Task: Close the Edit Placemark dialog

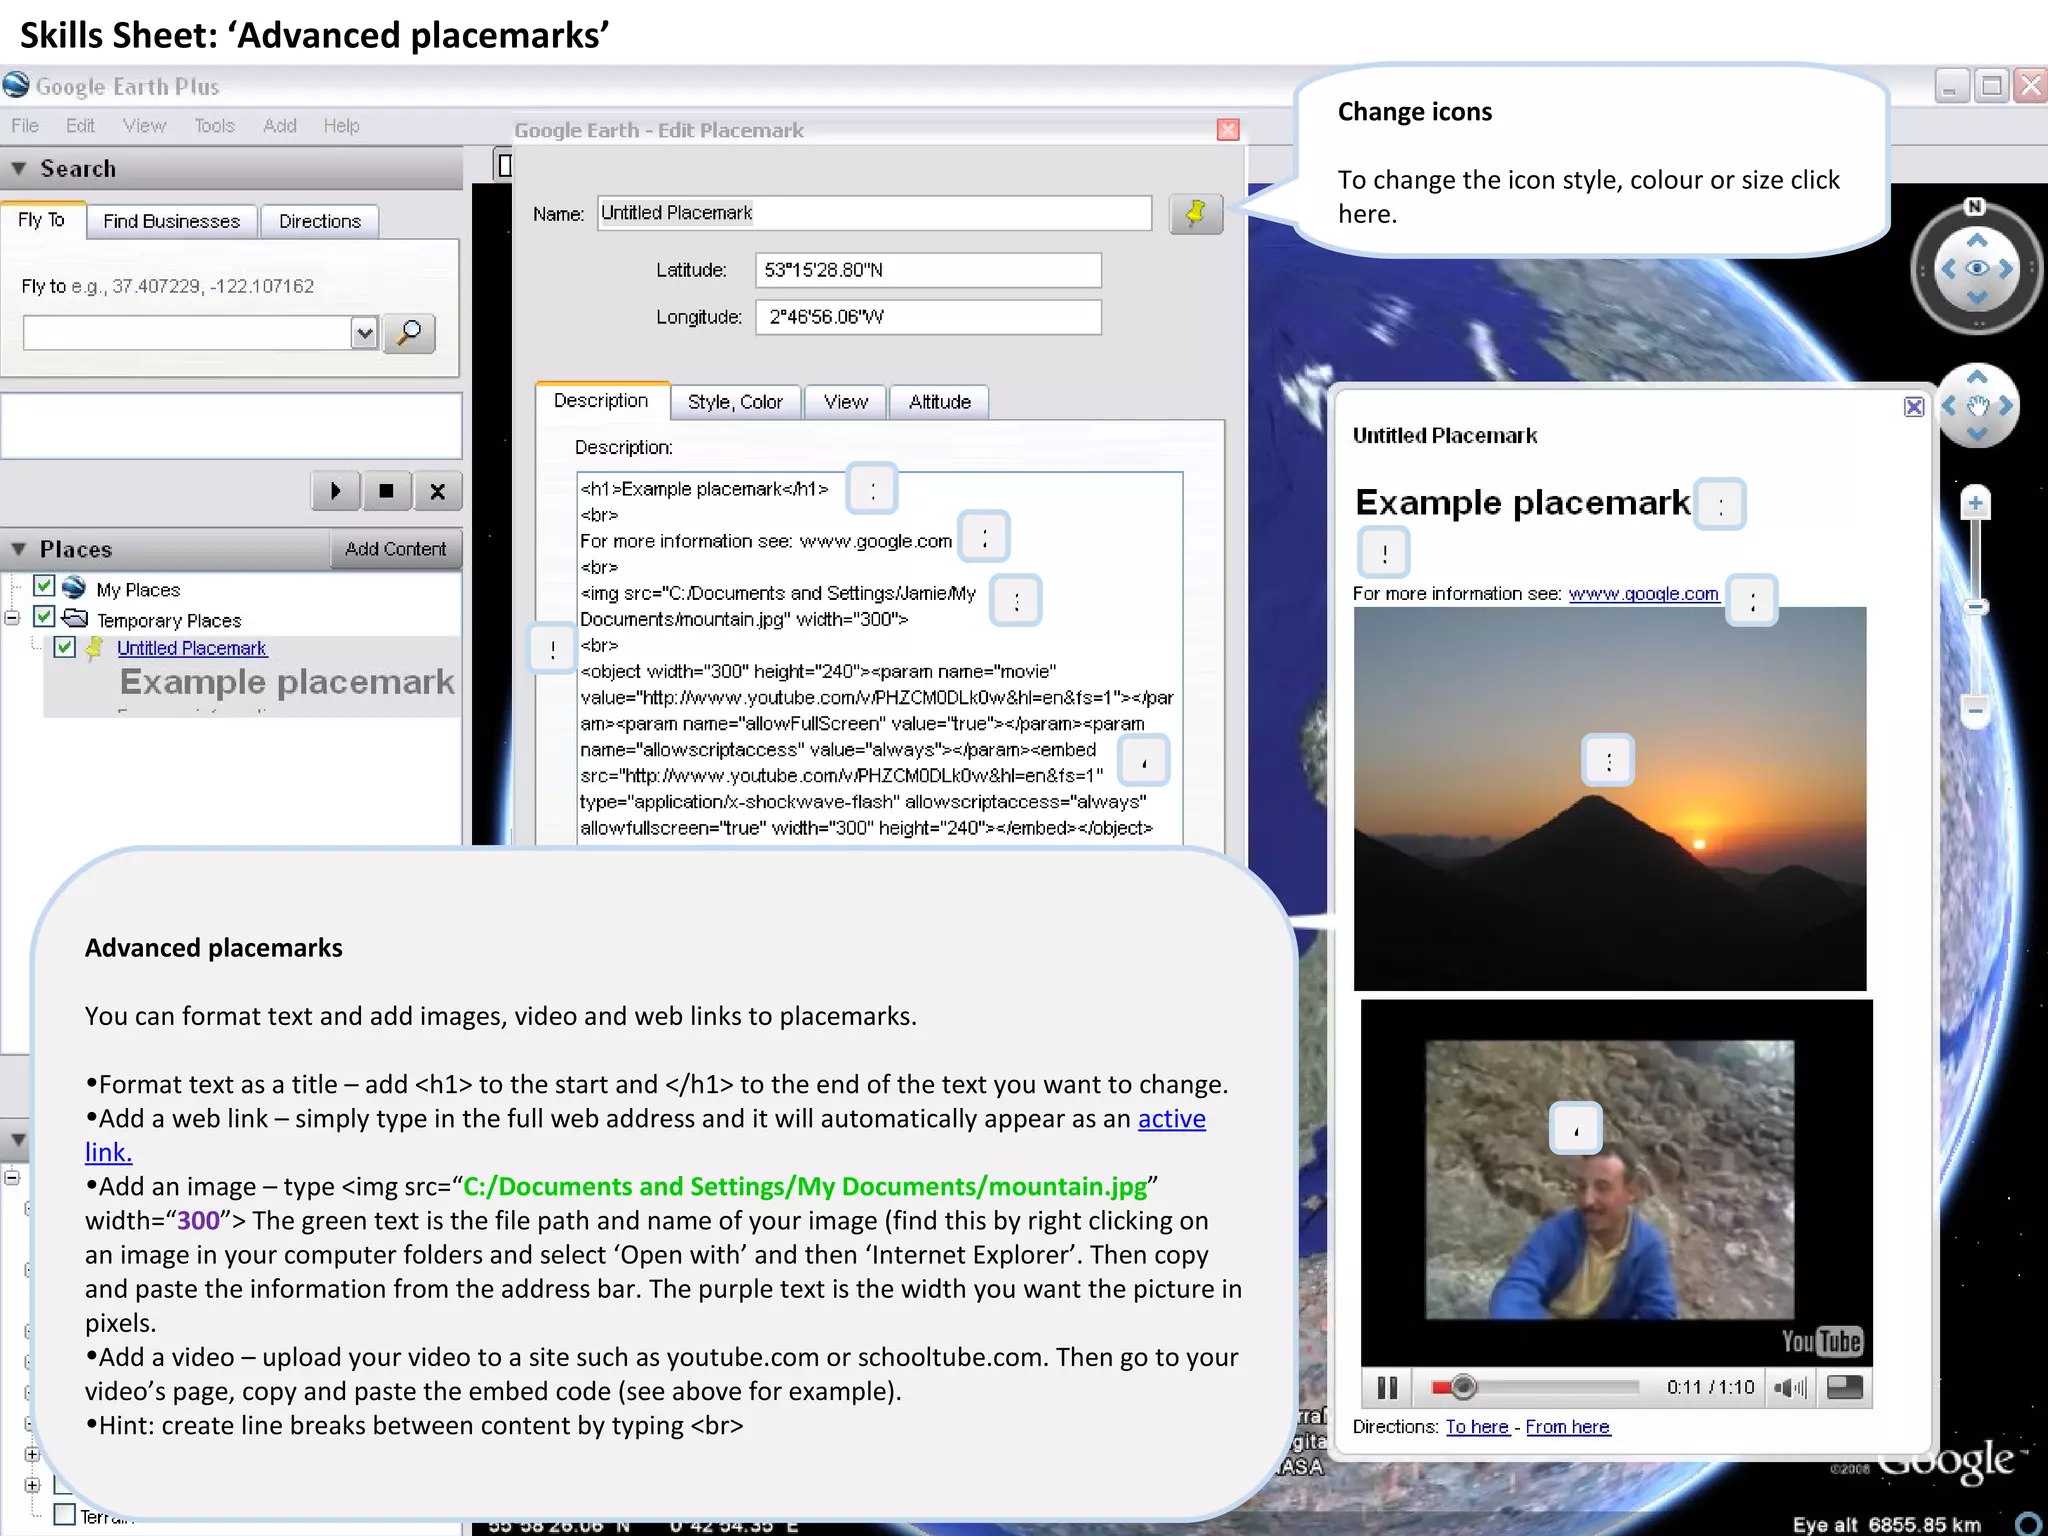Action: click(1228, 129)
